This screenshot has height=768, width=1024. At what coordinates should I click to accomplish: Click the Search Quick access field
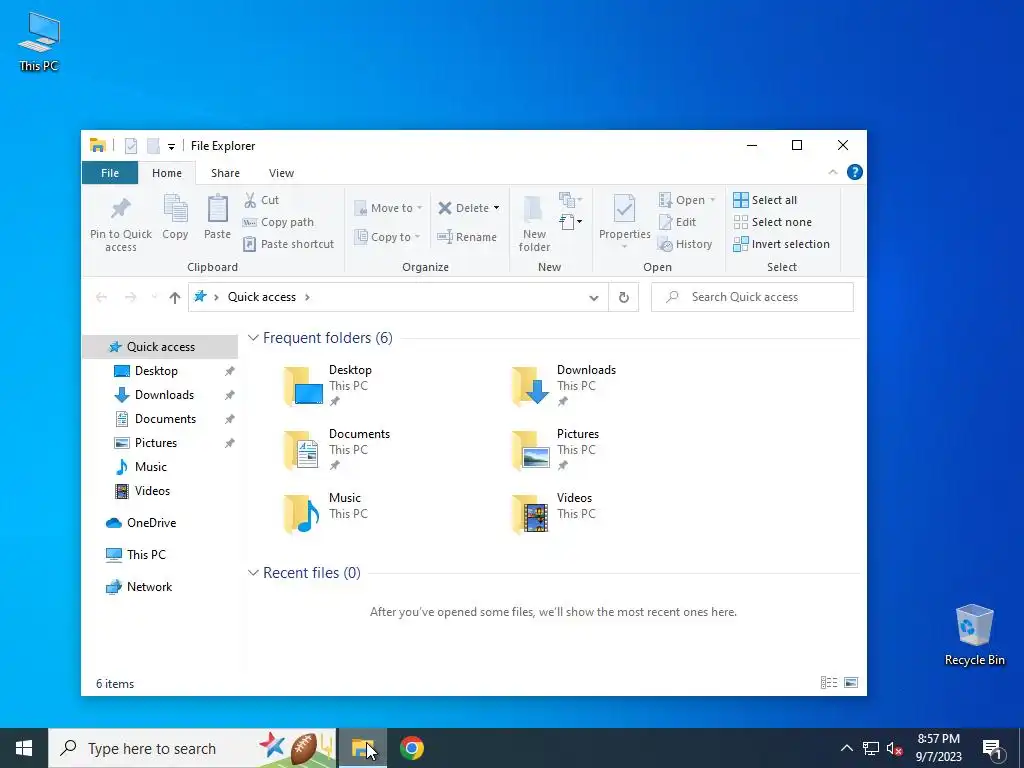pyautogui.click(x=752, y=297)
